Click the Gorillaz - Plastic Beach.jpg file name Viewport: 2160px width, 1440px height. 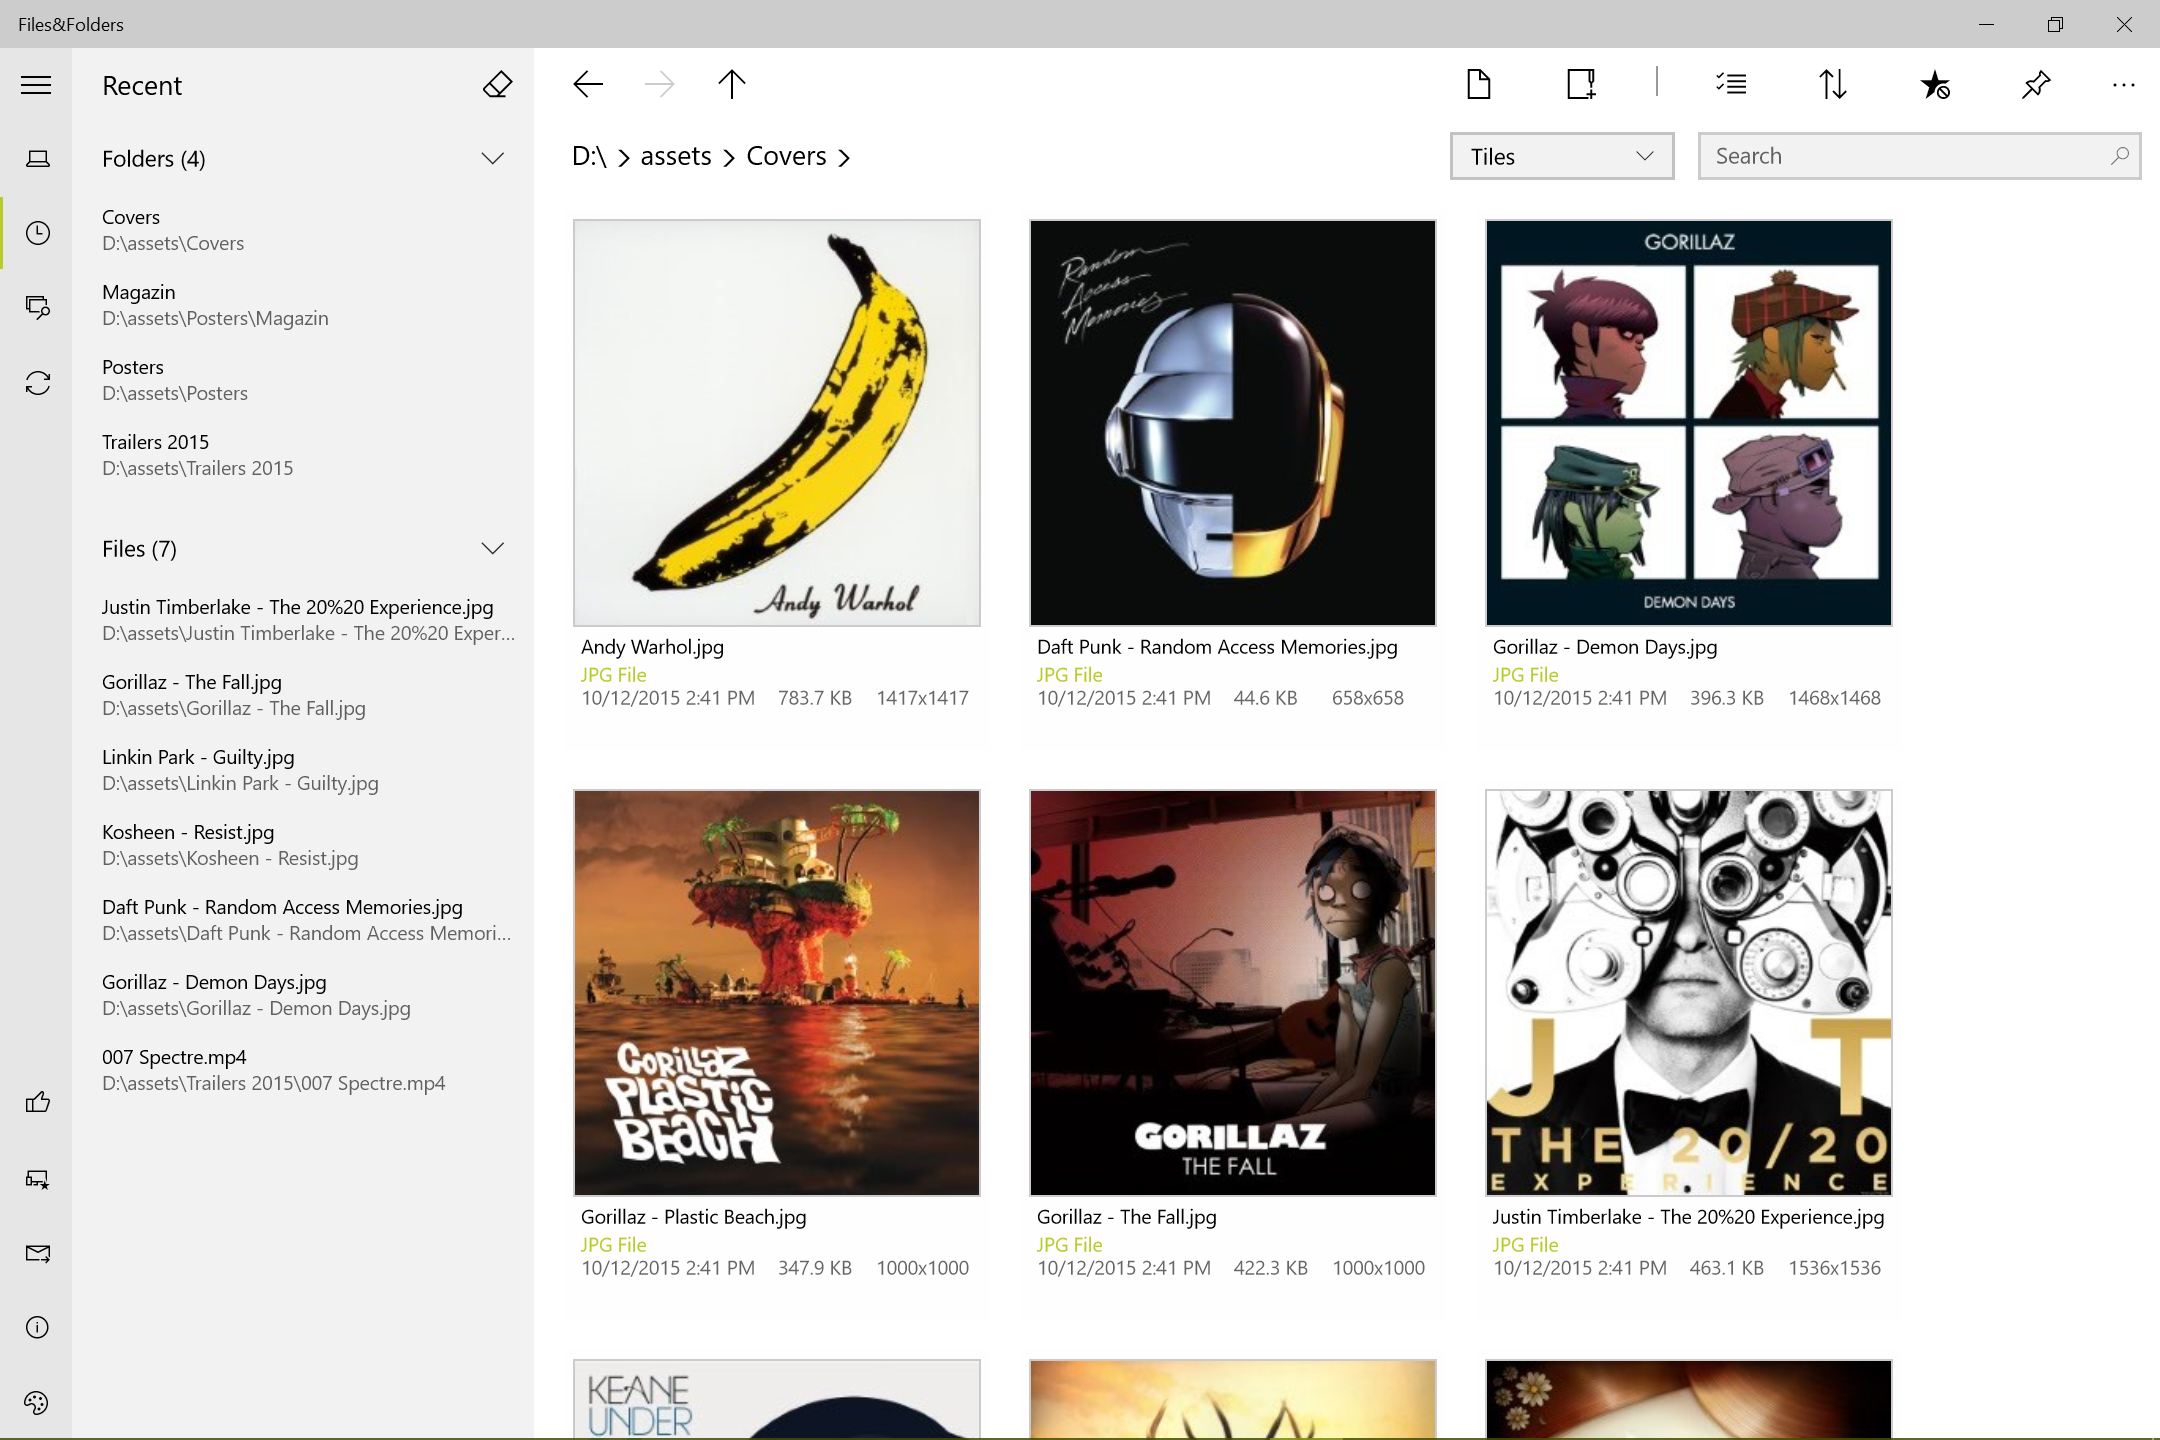(x=693, y=1217)
